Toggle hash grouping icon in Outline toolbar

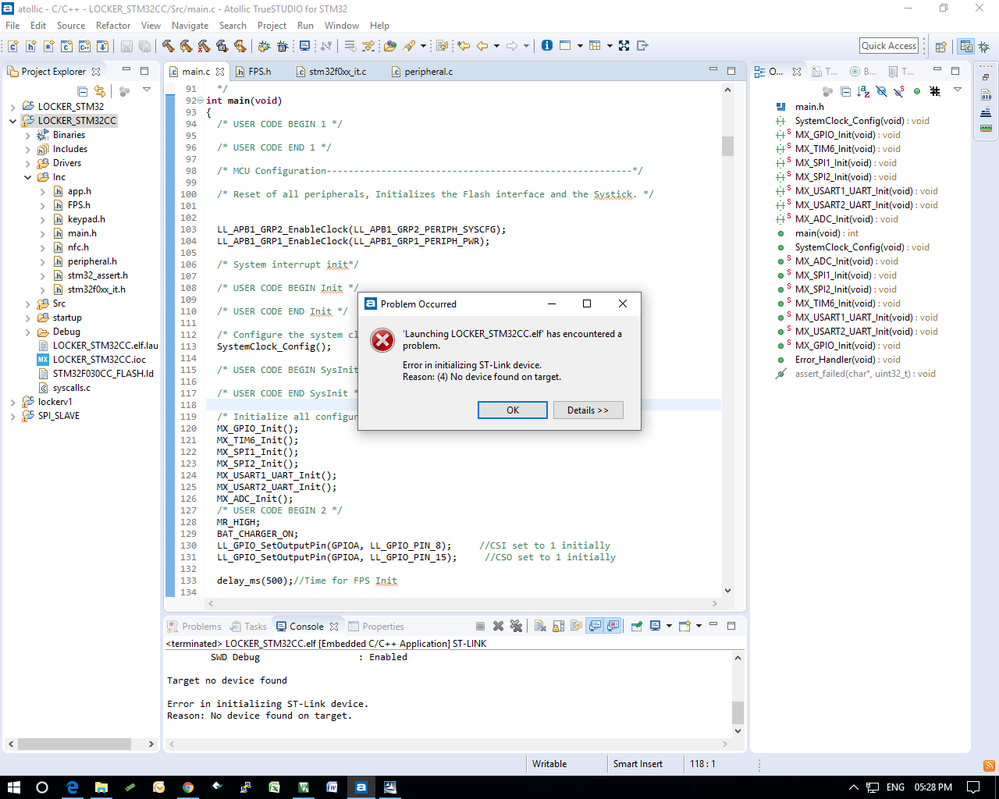click(935, 91)
